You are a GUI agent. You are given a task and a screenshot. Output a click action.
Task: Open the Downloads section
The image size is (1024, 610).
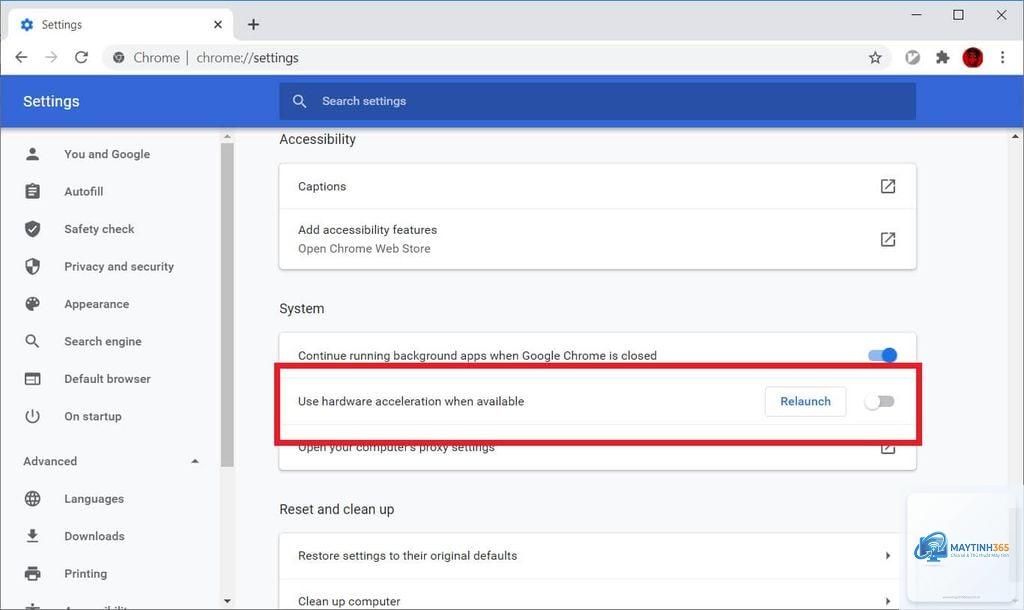pyautogui.click(x=94, y=536)
